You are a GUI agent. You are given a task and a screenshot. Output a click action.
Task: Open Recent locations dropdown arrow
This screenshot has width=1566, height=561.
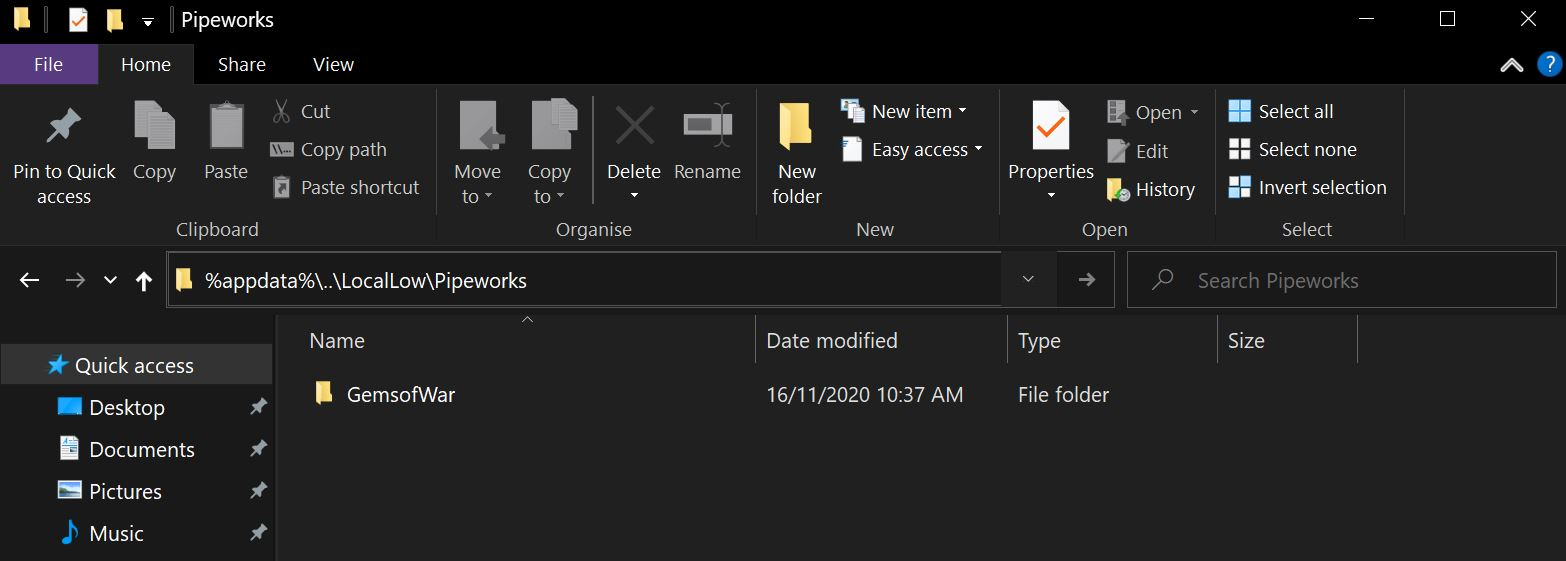(110, 280)
